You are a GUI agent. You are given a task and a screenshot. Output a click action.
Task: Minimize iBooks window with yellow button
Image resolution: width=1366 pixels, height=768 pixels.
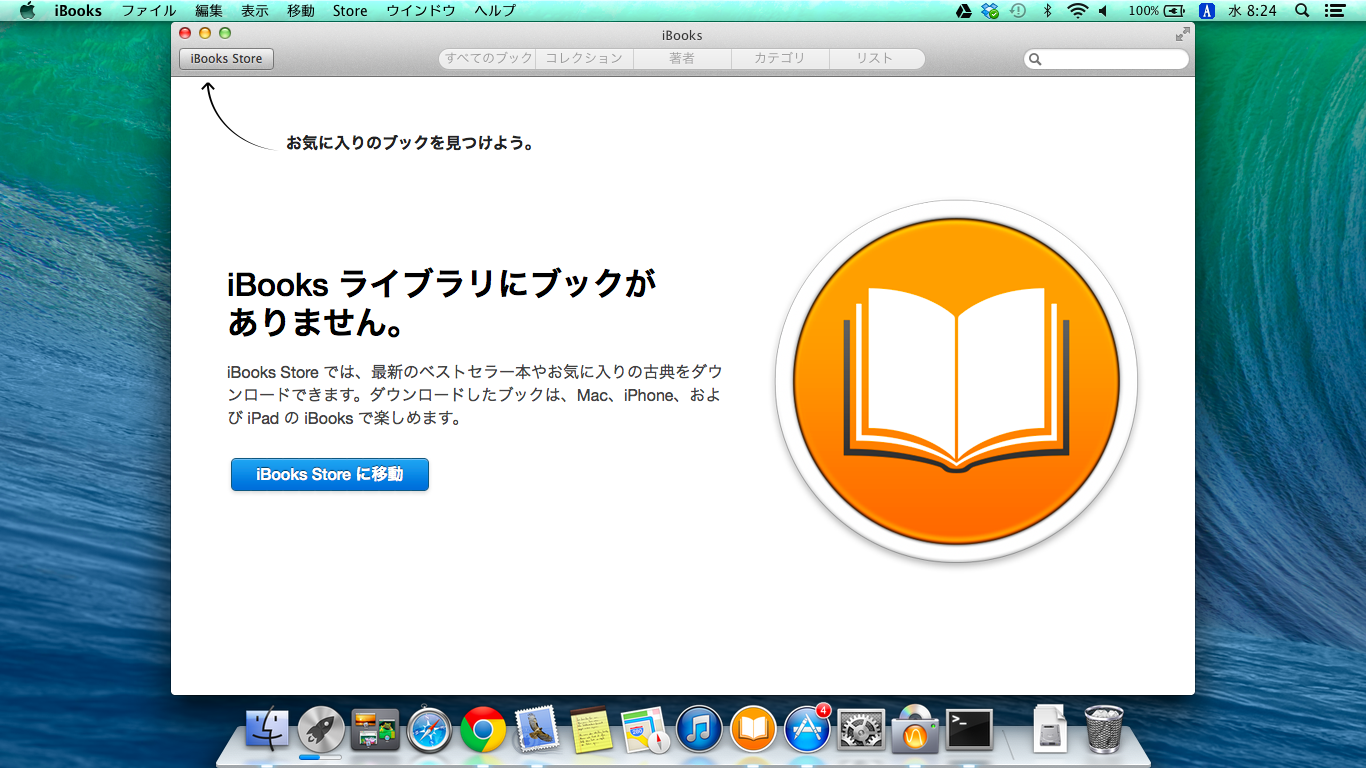coord(205,33)
